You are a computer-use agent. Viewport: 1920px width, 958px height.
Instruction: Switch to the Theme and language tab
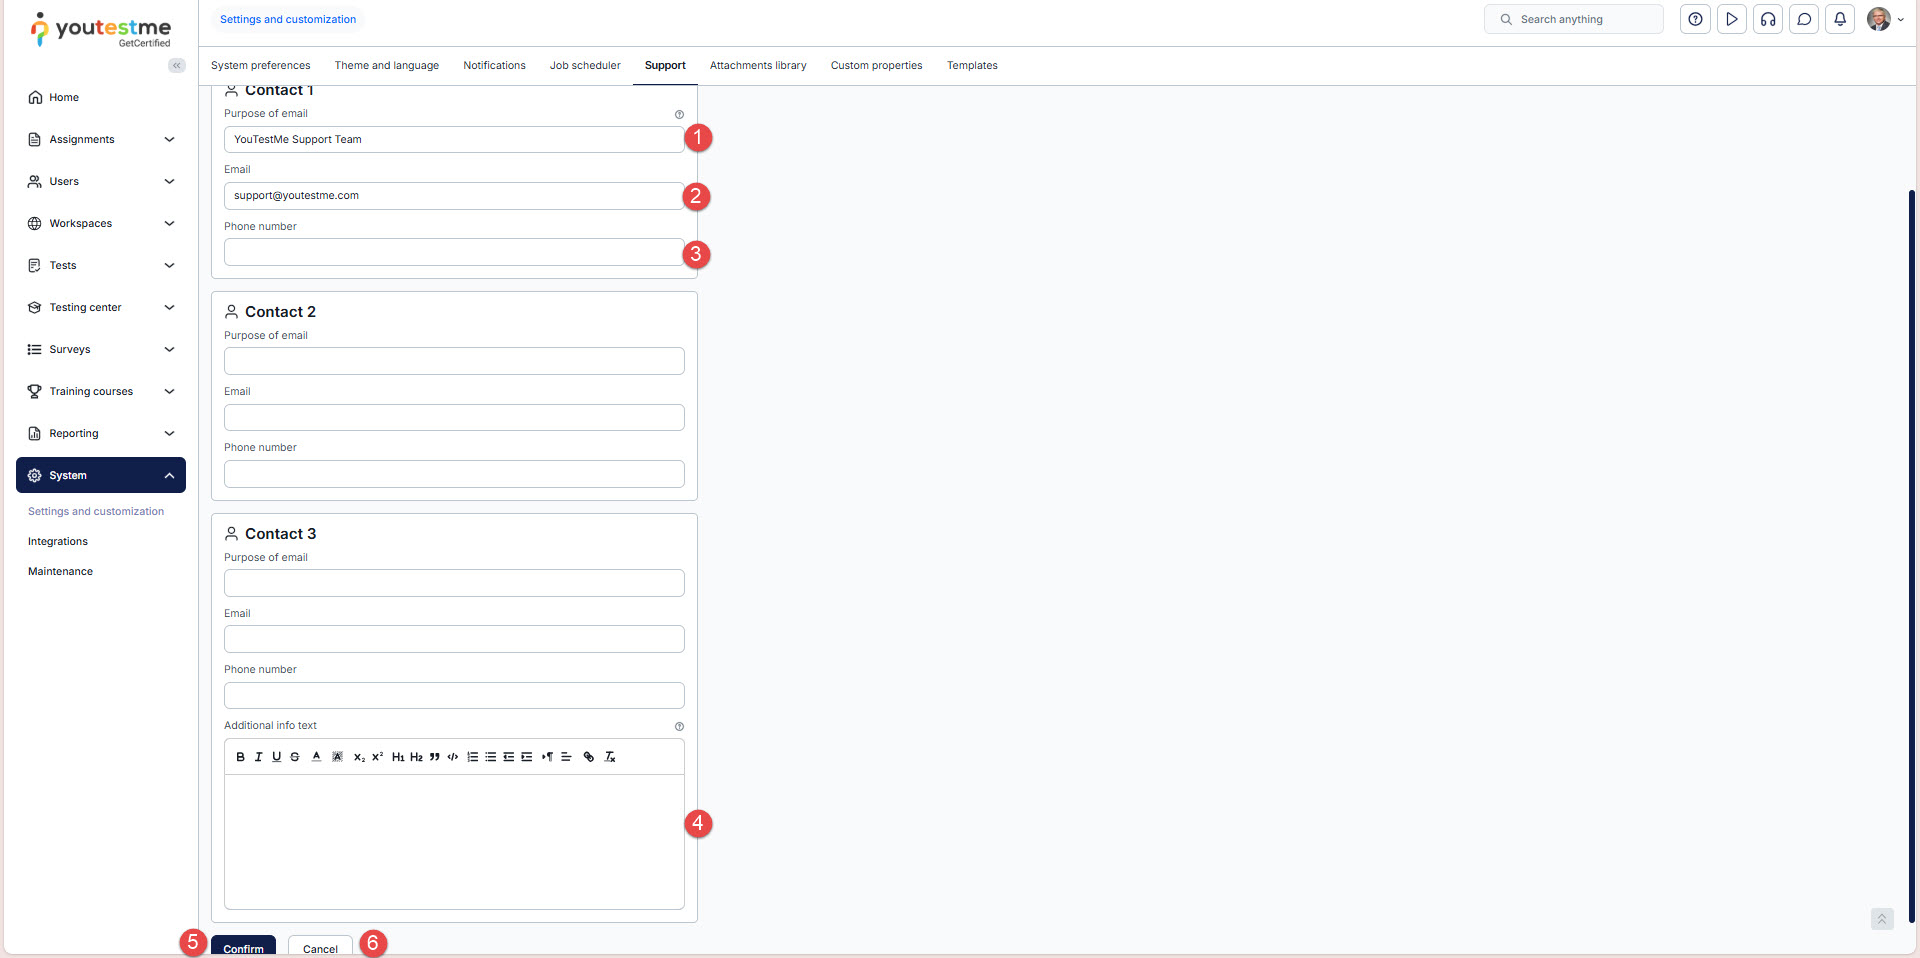387,66
